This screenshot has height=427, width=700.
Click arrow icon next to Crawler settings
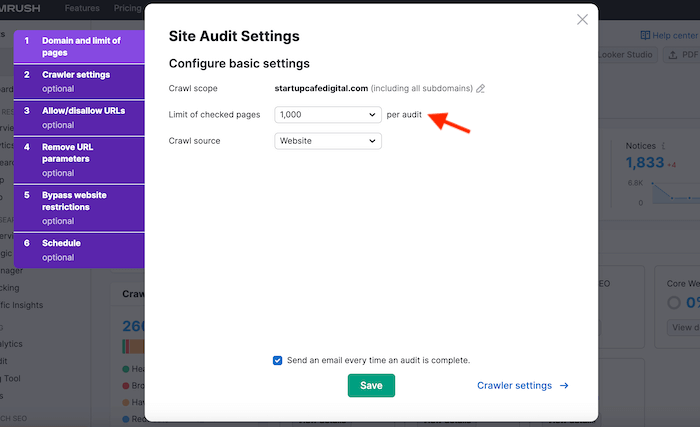[x=564, y=385]
